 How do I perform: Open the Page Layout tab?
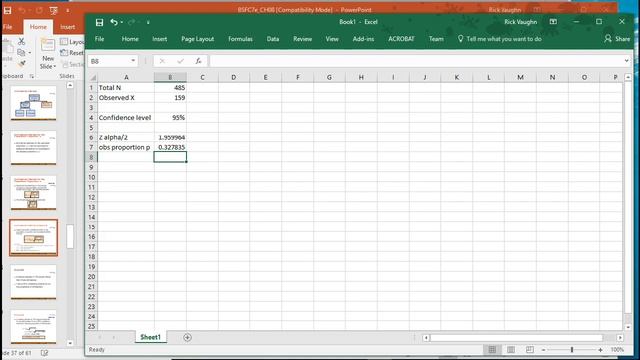[x=198, y=39]
